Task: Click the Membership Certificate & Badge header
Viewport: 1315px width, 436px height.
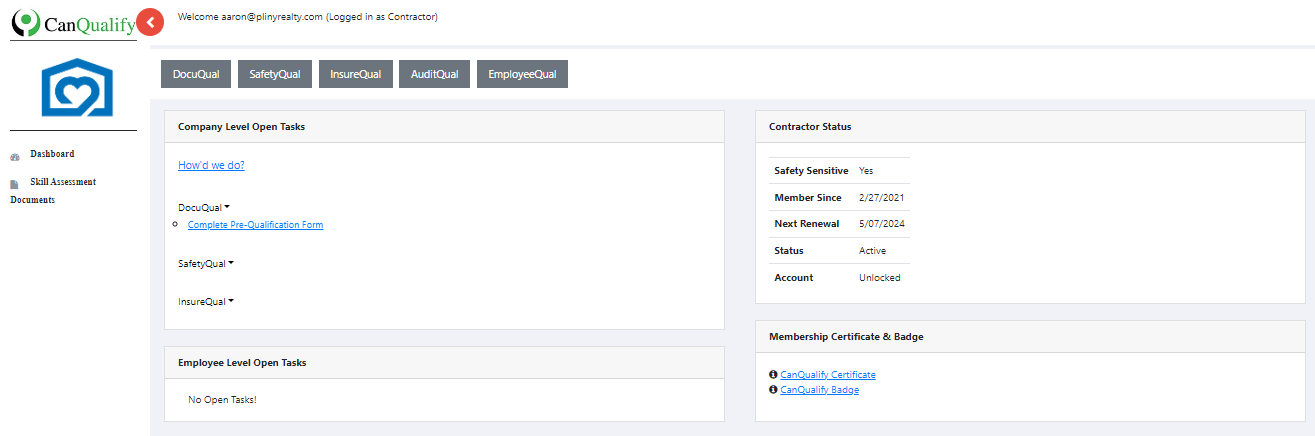Action: pos(1030,337)
